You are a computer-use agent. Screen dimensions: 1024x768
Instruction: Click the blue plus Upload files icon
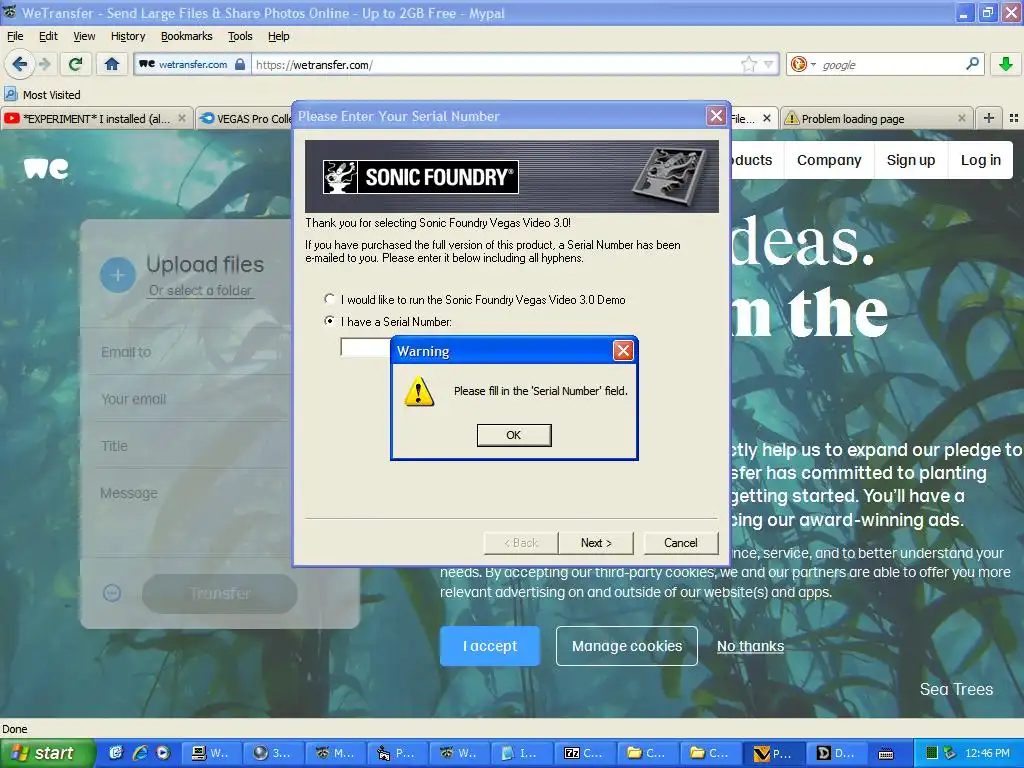point(118,274)
